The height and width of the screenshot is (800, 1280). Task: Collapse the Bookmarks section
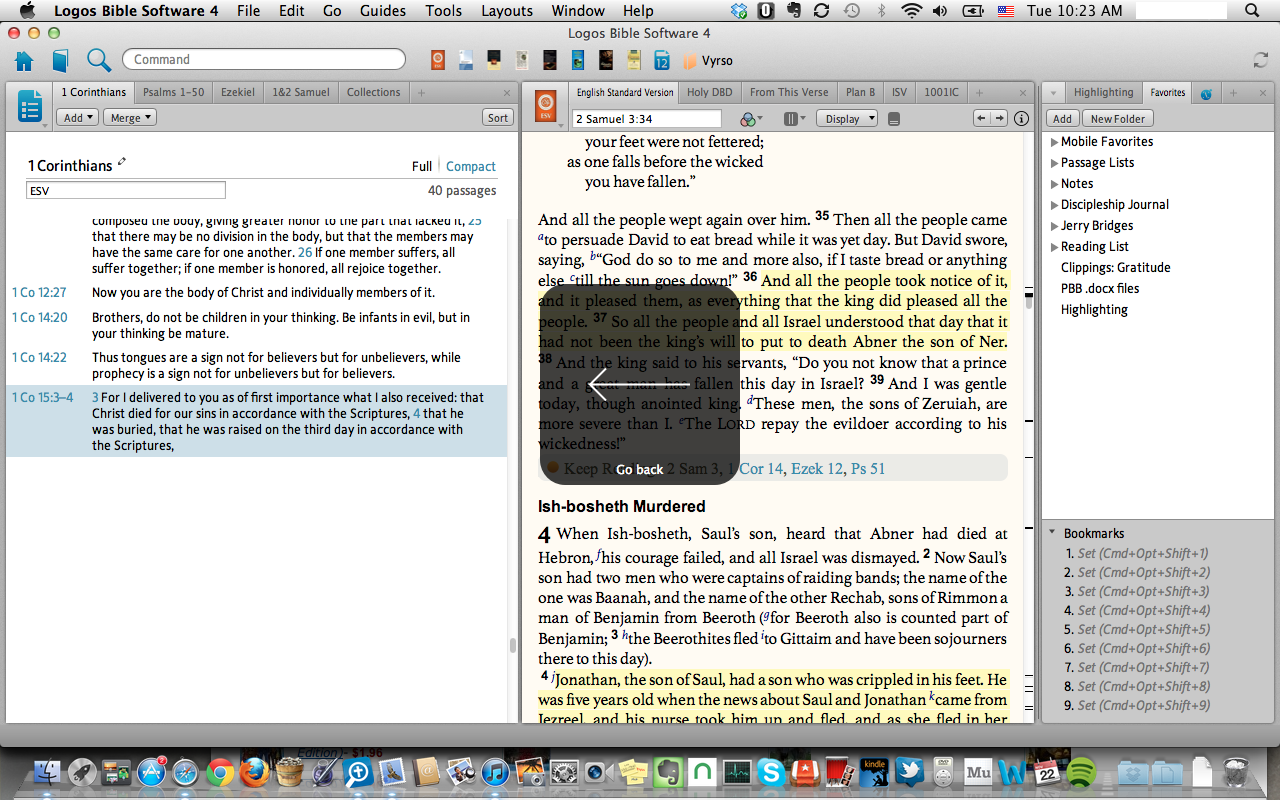point(1052,534)
